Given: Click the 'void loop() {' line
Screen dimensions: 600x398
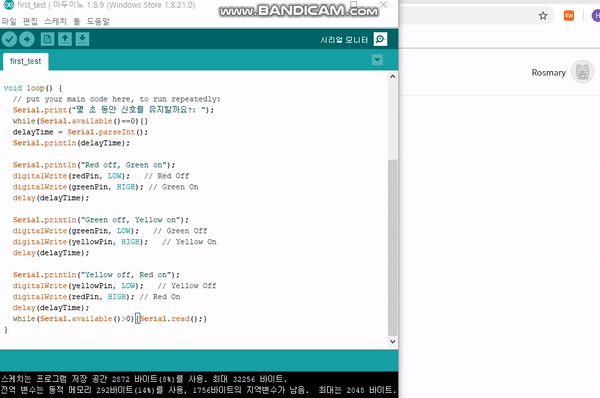Looking at the screenshot, I should click(33, 88).
